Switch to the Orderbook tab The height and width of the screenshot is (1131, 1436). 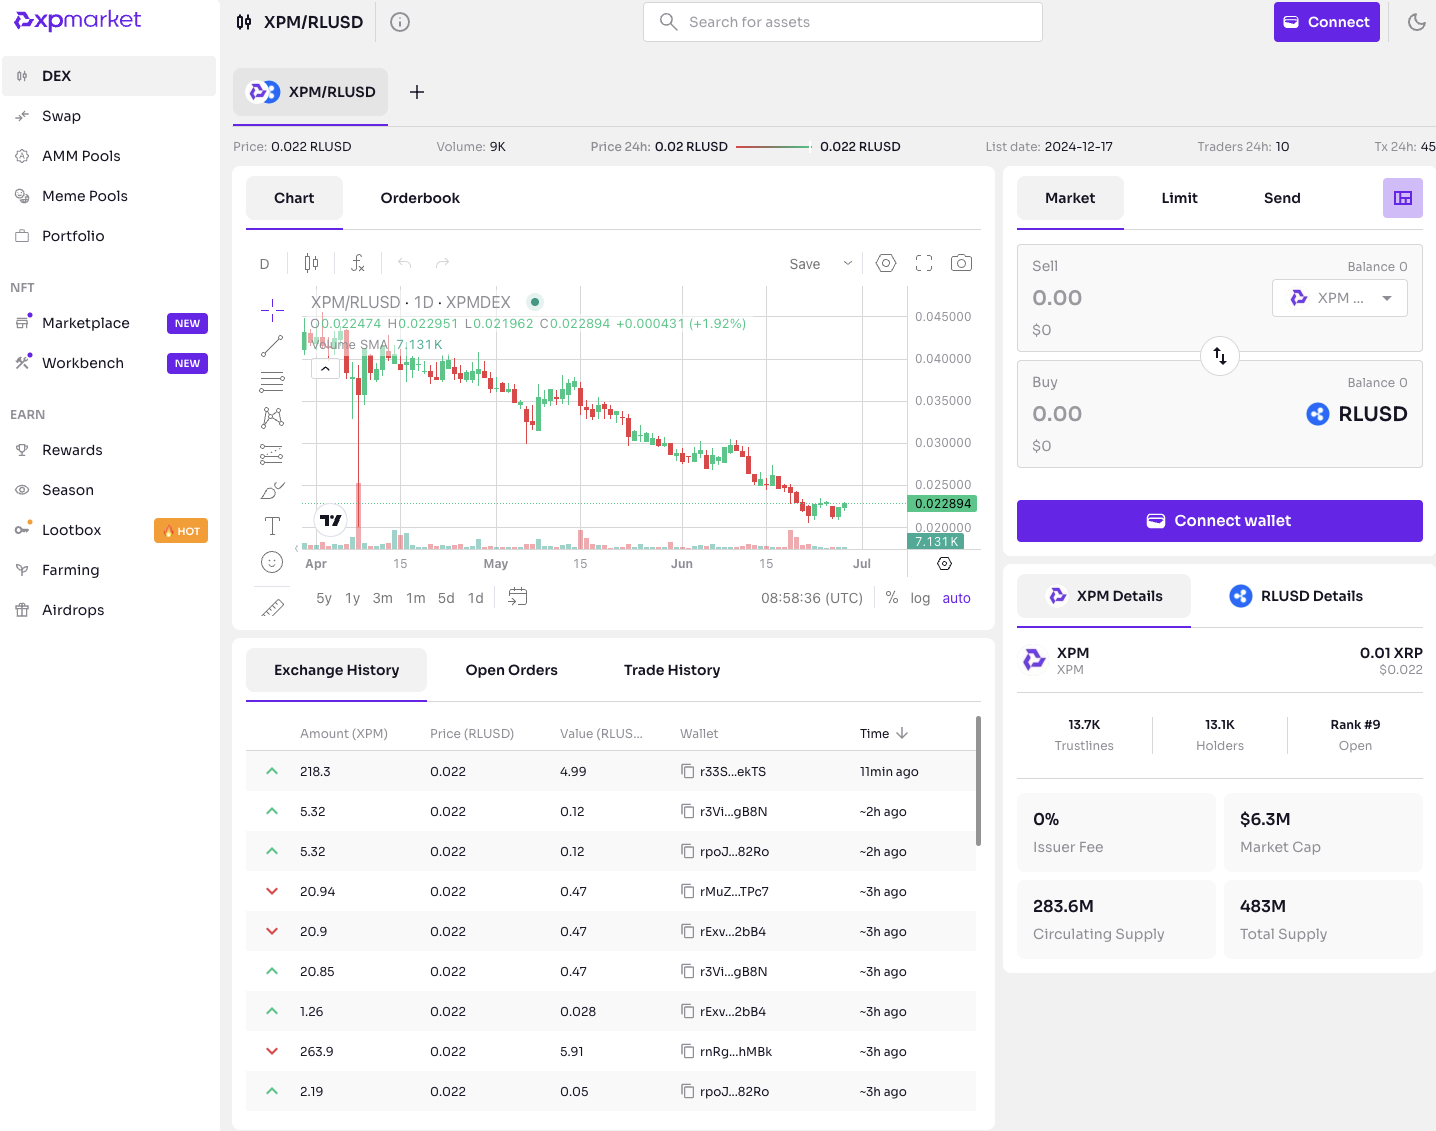pos(420,198)
